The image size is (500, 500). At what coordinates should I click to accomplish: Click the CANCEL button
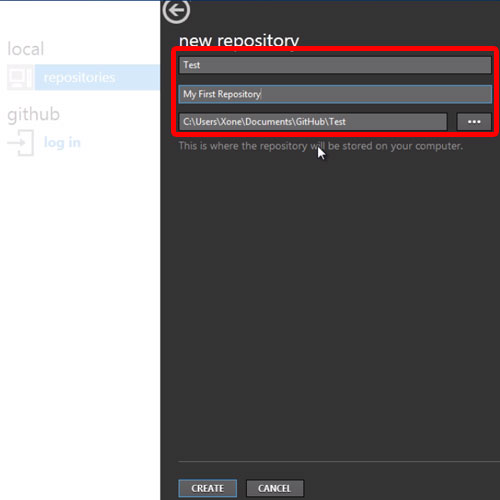pyautogui.click(x=275, y=488)
